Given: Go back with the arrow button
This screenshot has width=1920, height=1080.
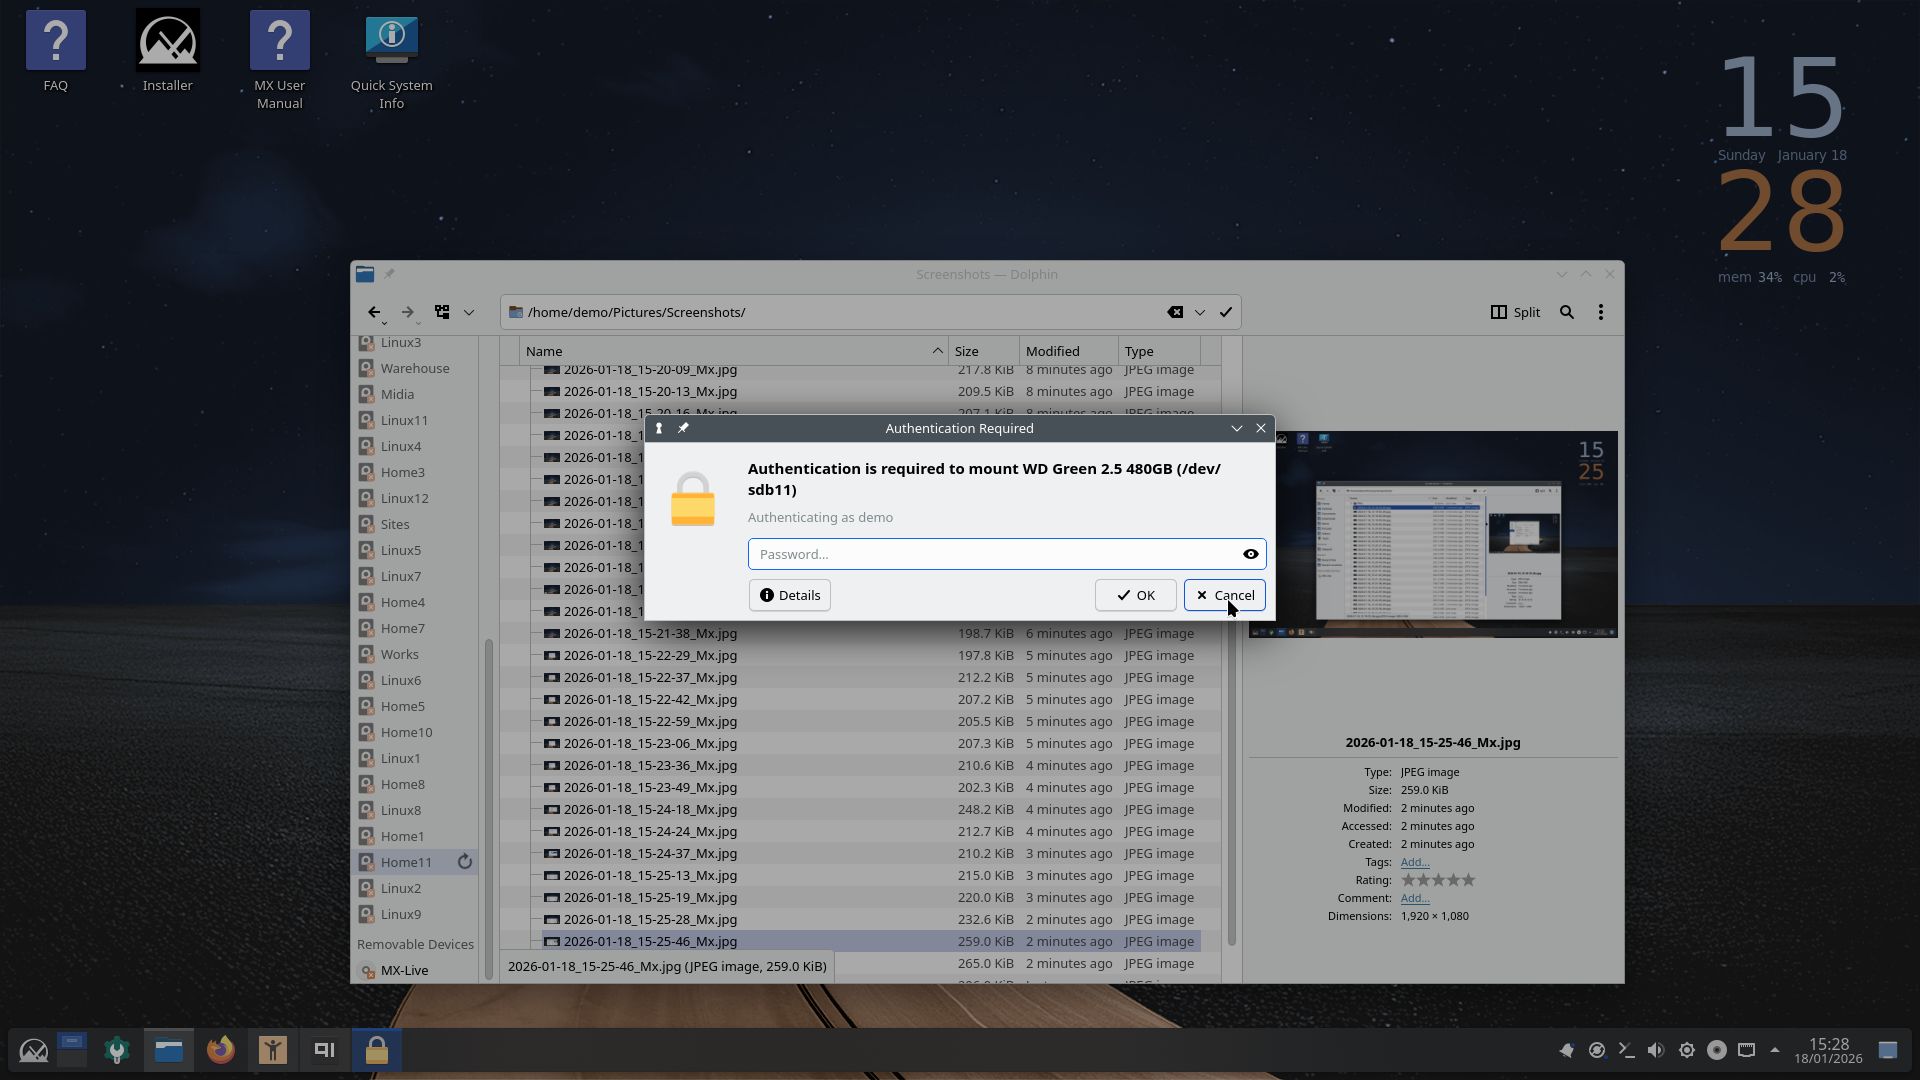Looking at the screenshot, I should [x=373, y=312].
